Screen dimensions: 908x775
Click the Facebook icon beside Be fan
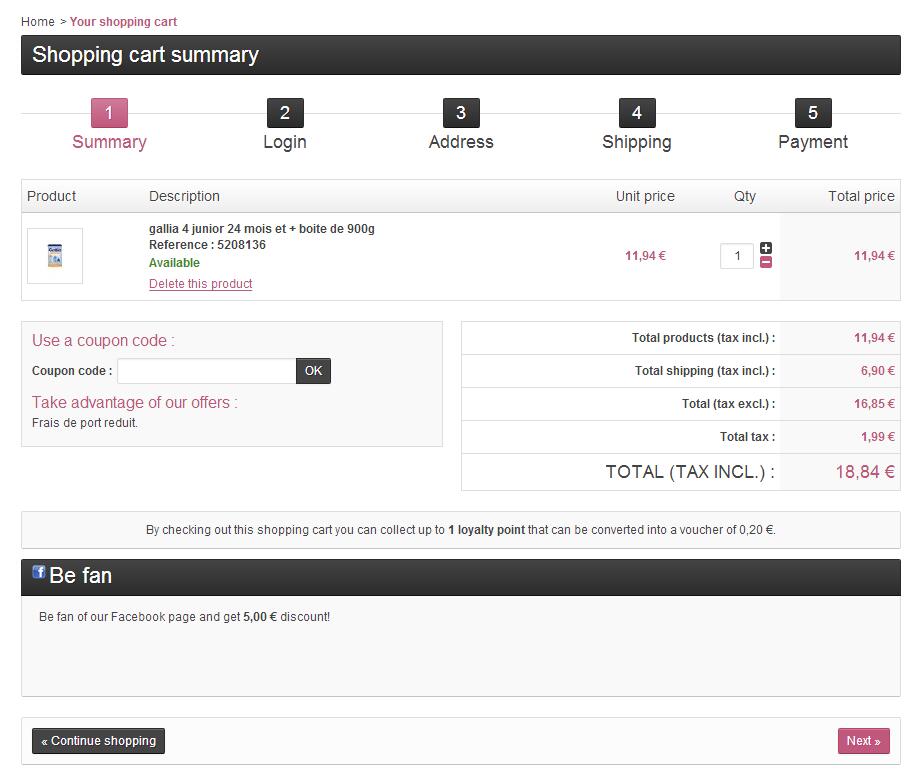point(39,572)
